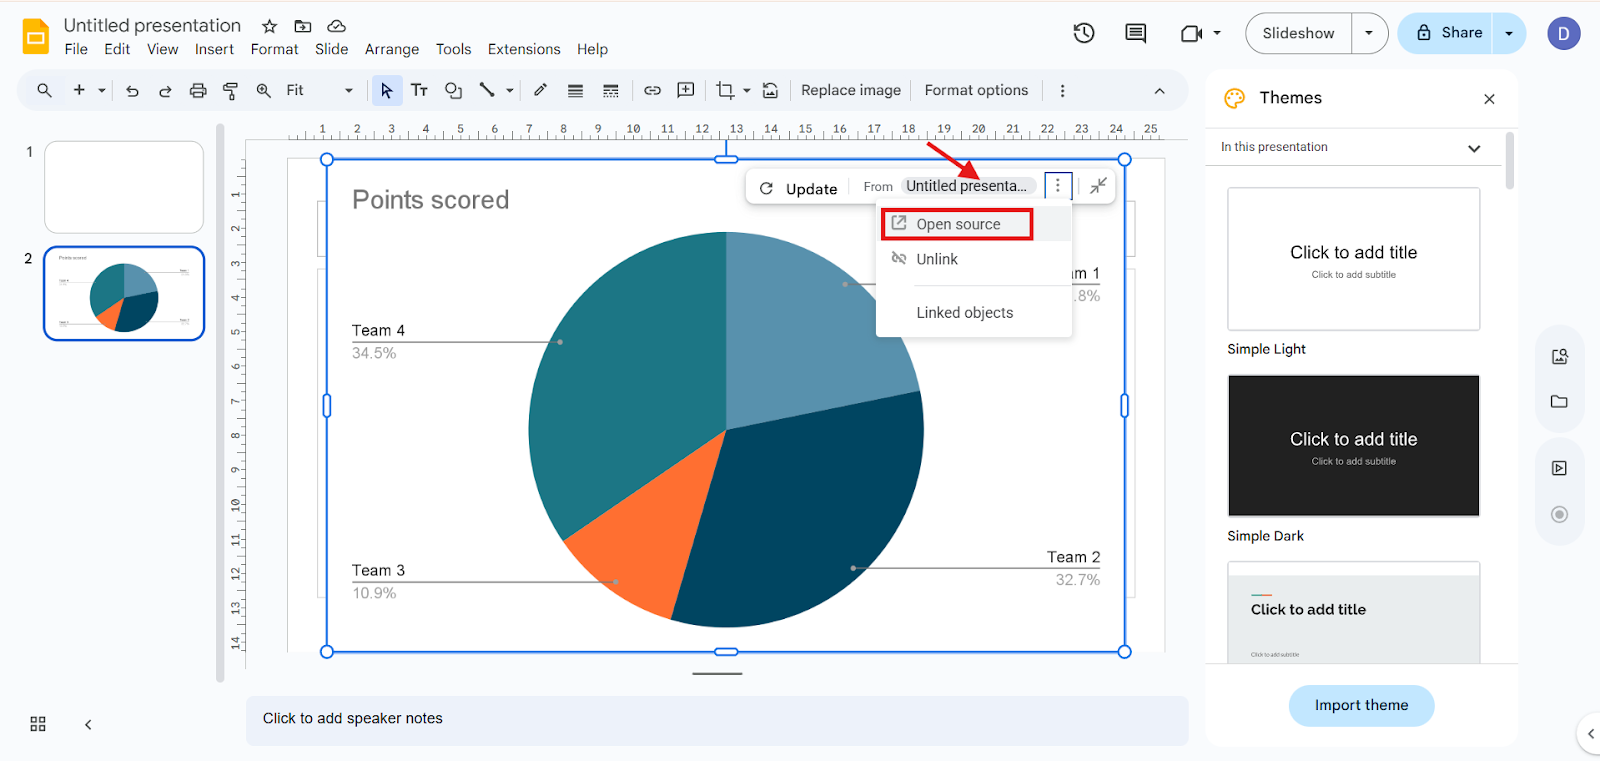Click the Replace image button
1600x761 pixels.
click(x=851, y=90)
